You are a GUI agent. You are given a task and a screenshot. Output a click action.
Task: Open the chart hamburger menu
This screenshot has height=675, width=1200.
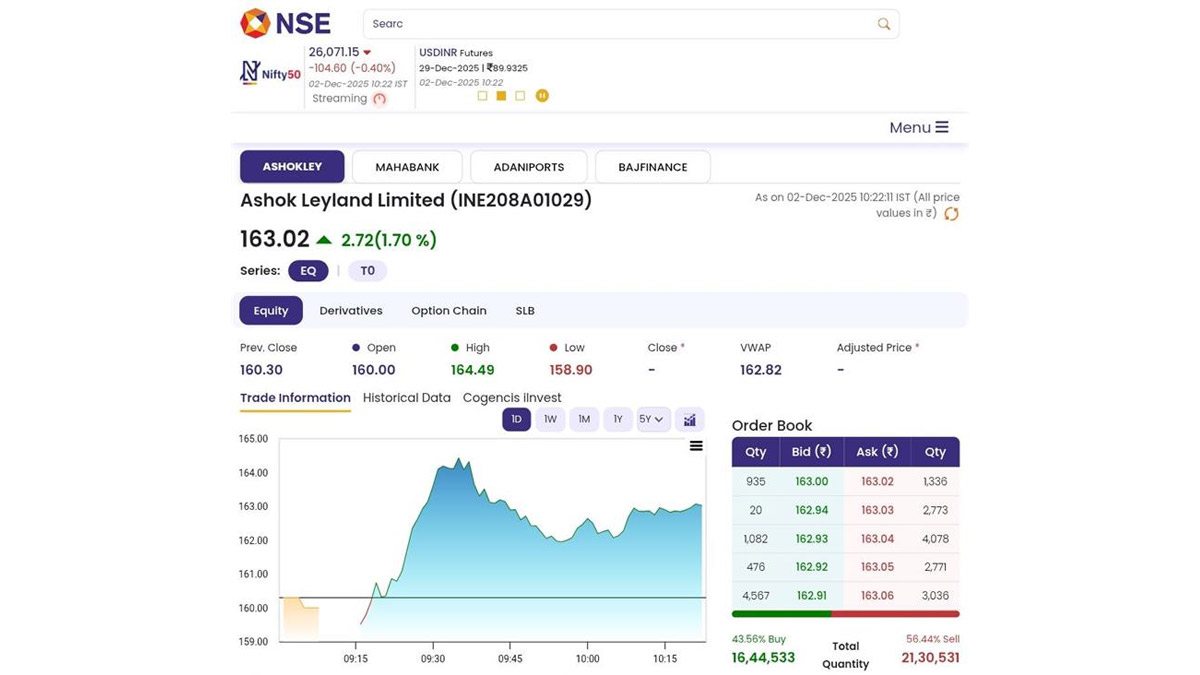[x=696, y=446]
